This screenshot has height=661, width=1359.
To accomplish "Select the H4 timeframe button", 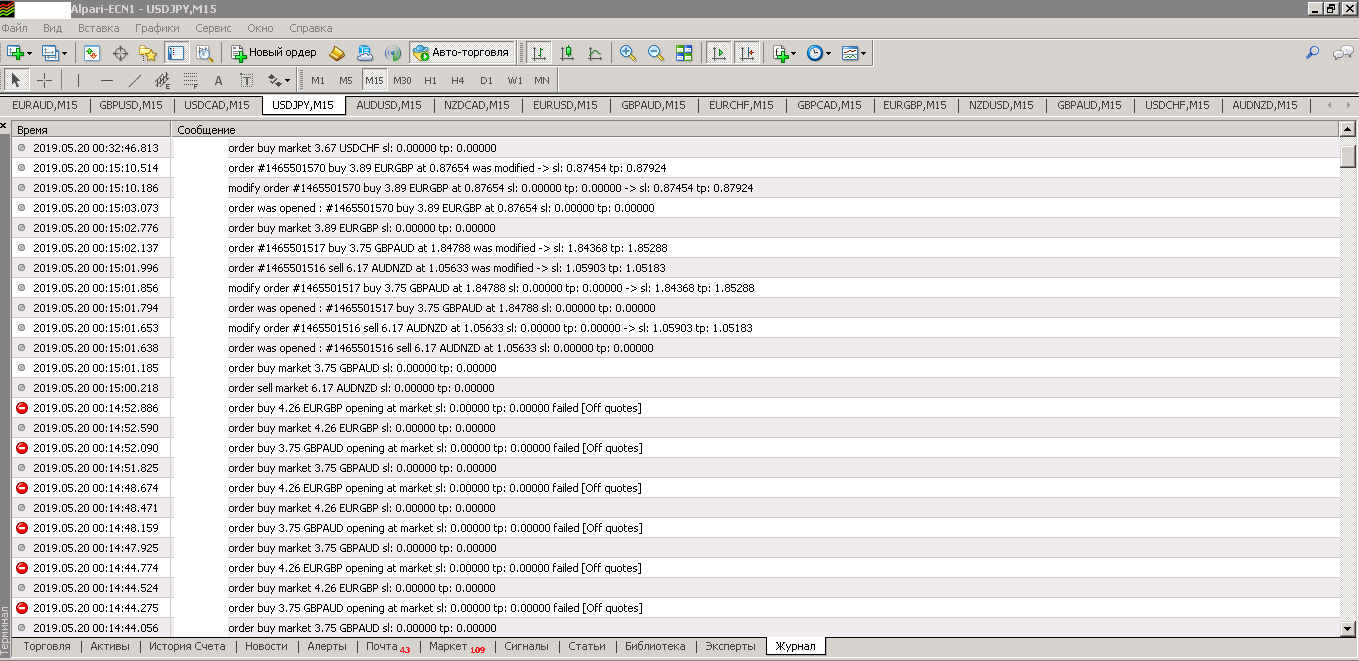I will point(457,80).
